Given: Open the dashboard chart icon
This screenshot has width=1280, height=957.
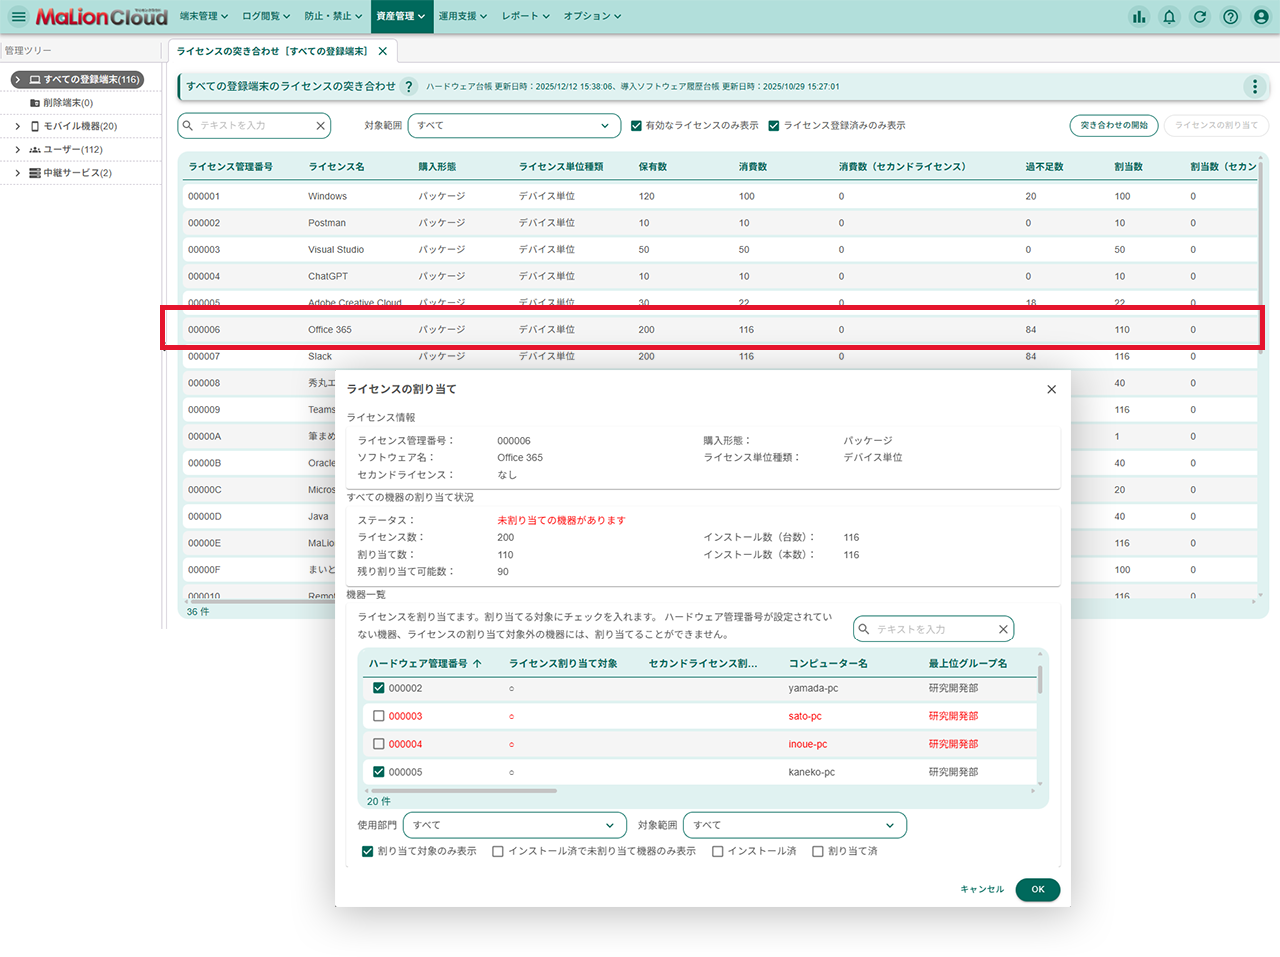Looking at the screenshot, I should [1139, 16].
